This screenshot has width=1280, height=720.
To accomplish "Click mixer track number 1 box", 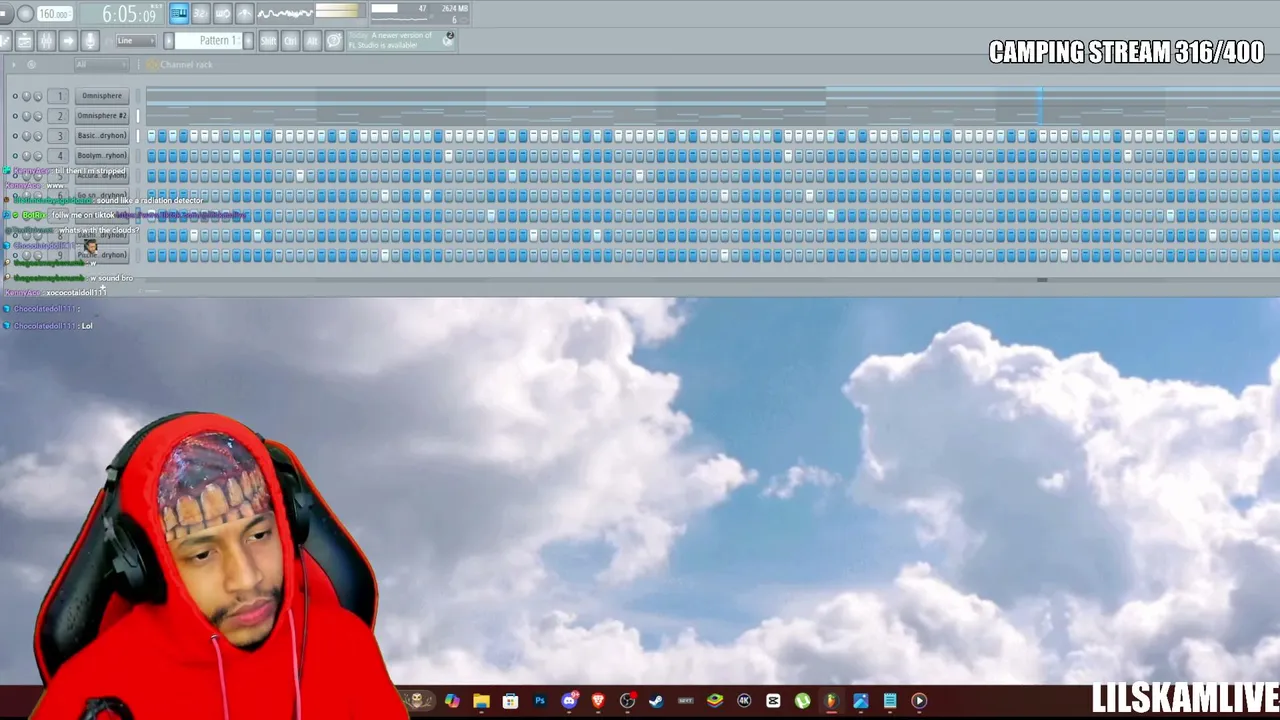I will pyautogui.click(x=59, y=96).
